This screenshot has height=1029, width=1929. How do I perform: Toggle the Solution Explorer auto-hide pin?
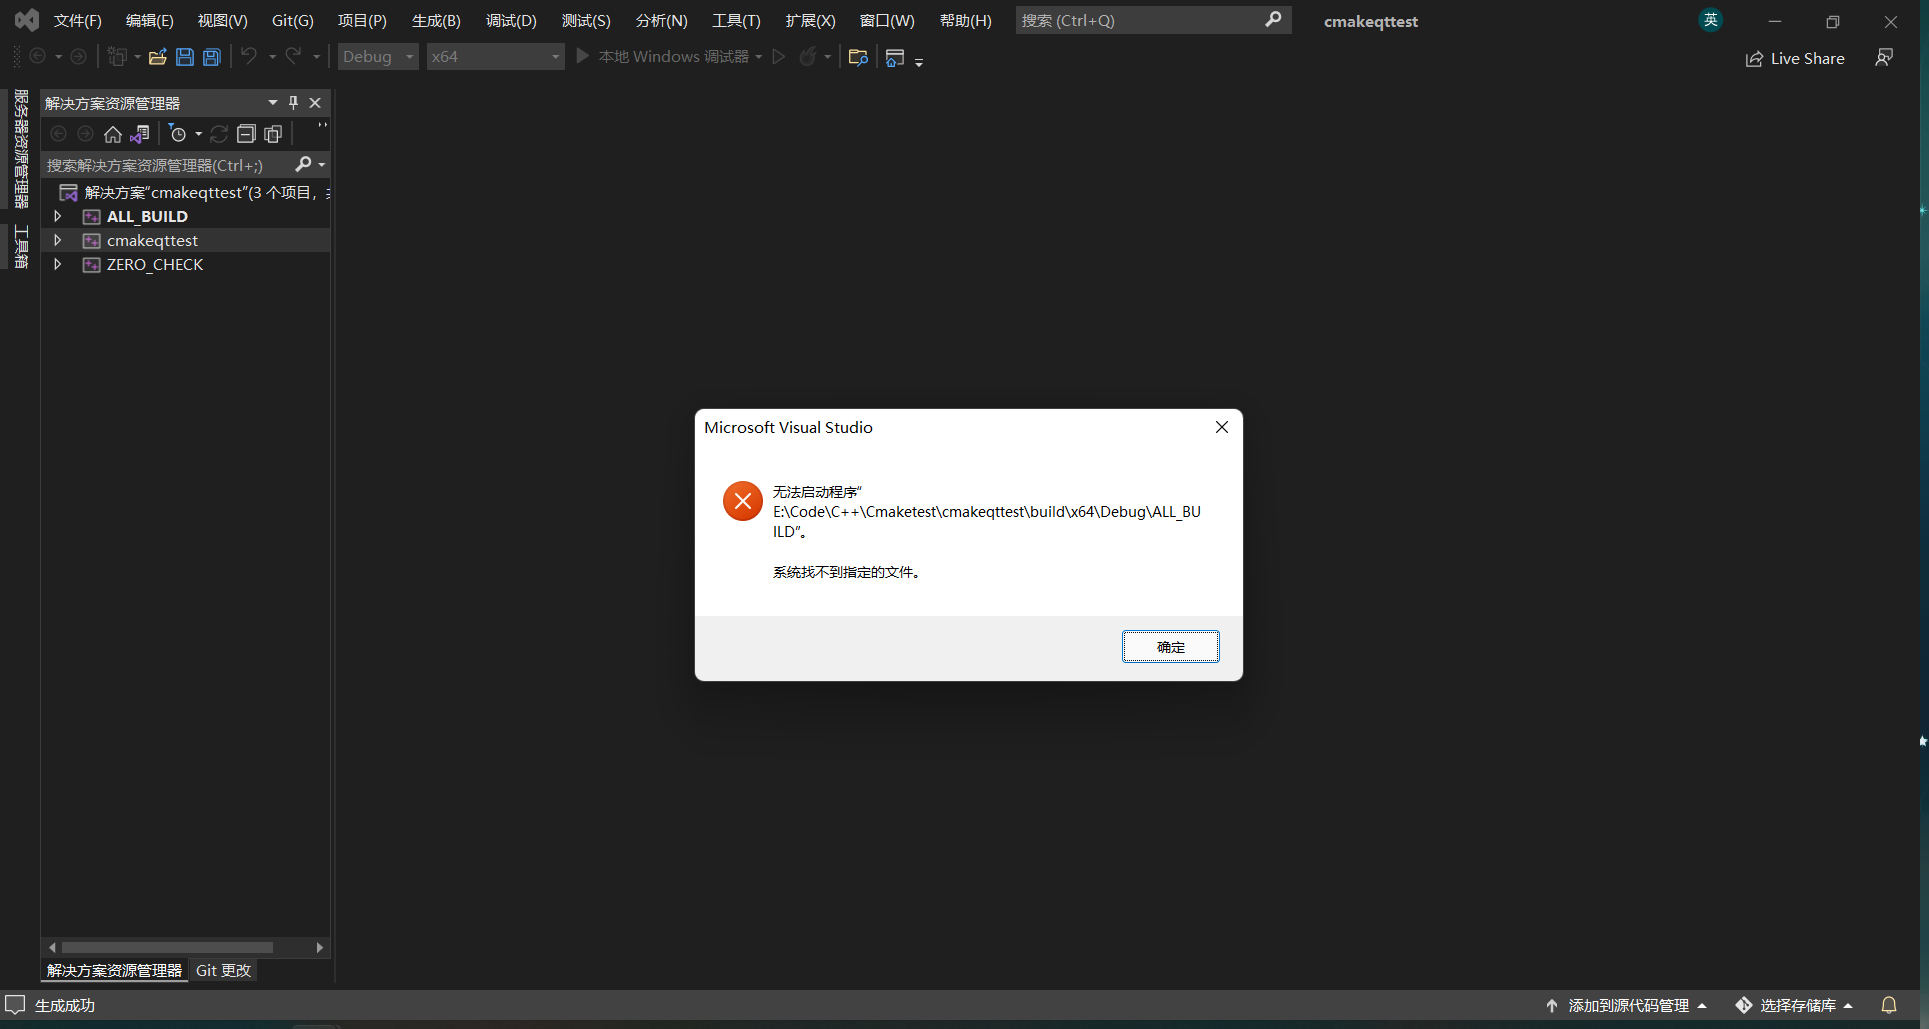point(293,102)
